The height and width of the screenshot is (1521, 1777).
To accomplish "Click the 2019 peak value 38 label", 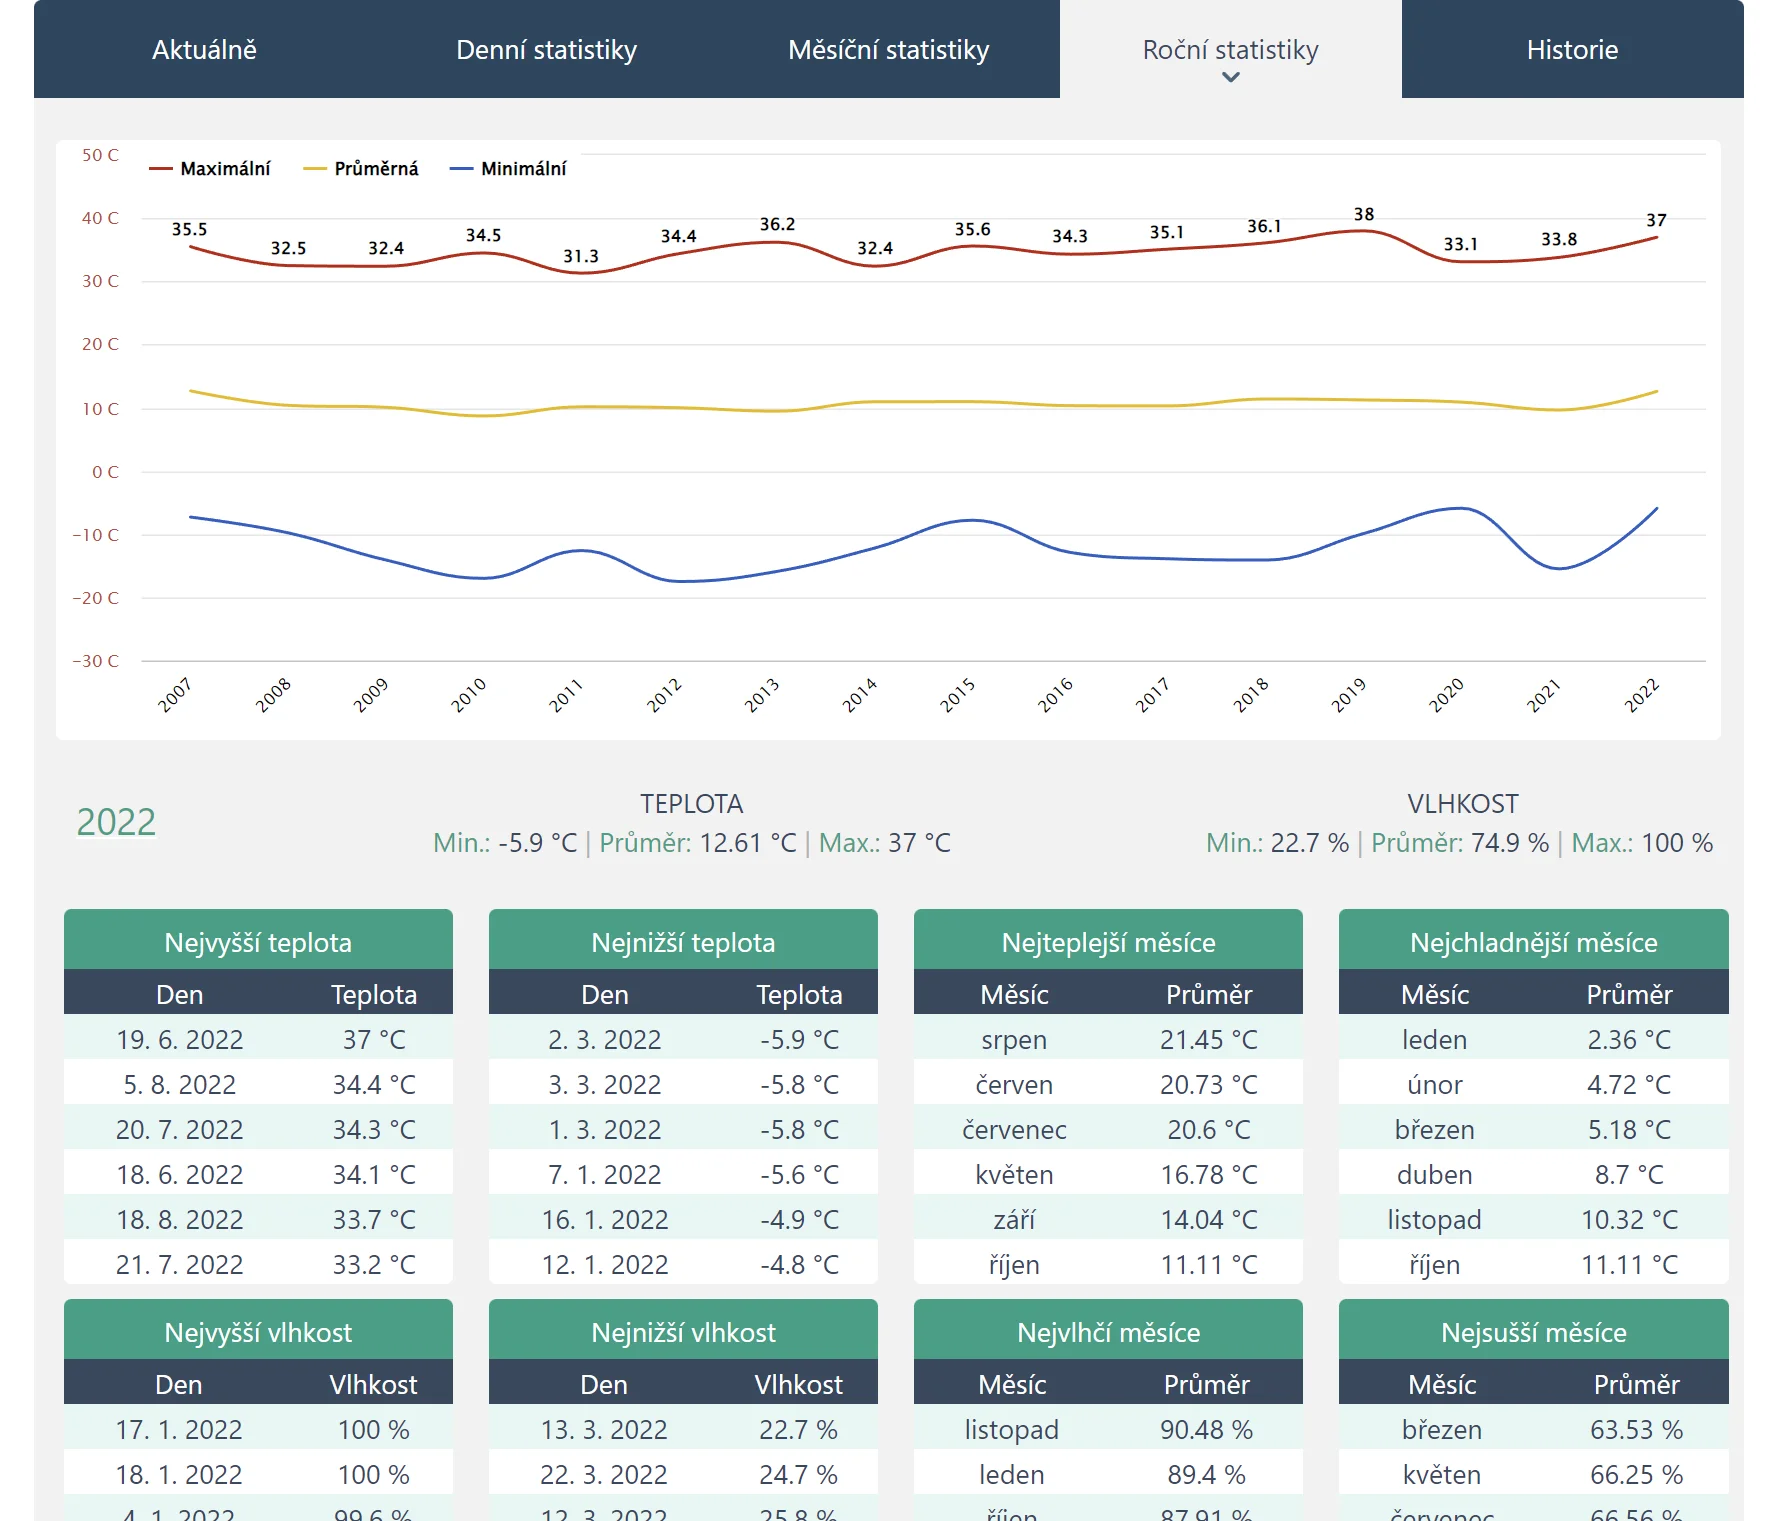I will pyautogui.click(x=1363, y=214).
